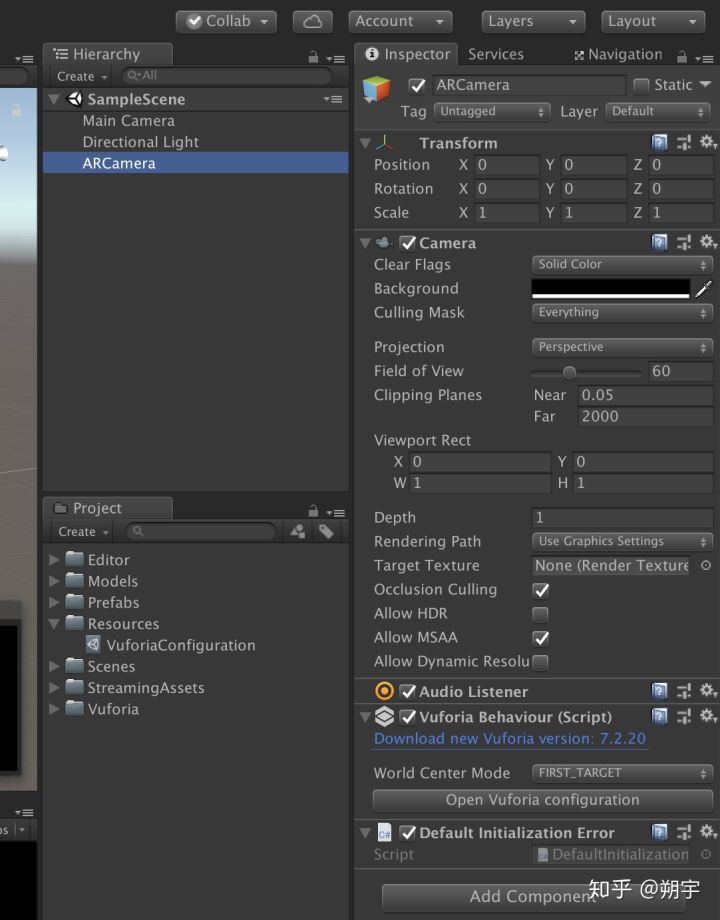Click the black Background color swatch

610,289
